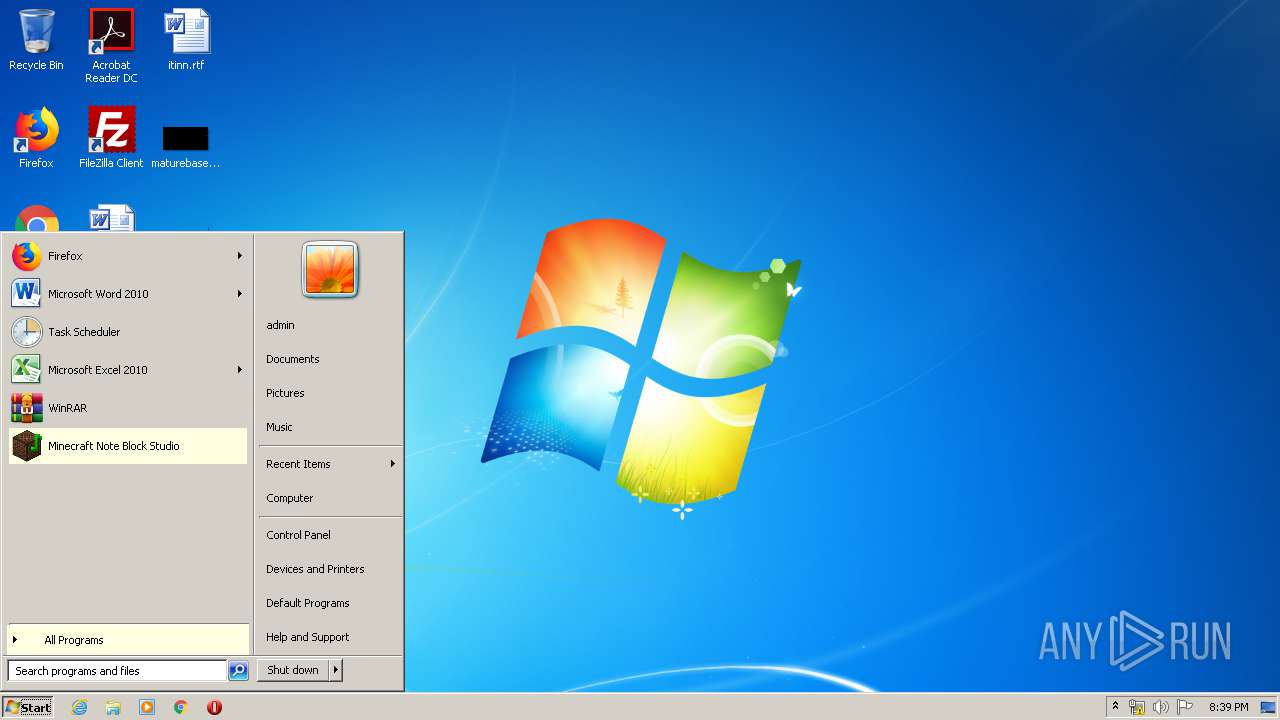
Task: Click the user account flower picture
Action: click(x=330, y=270)
